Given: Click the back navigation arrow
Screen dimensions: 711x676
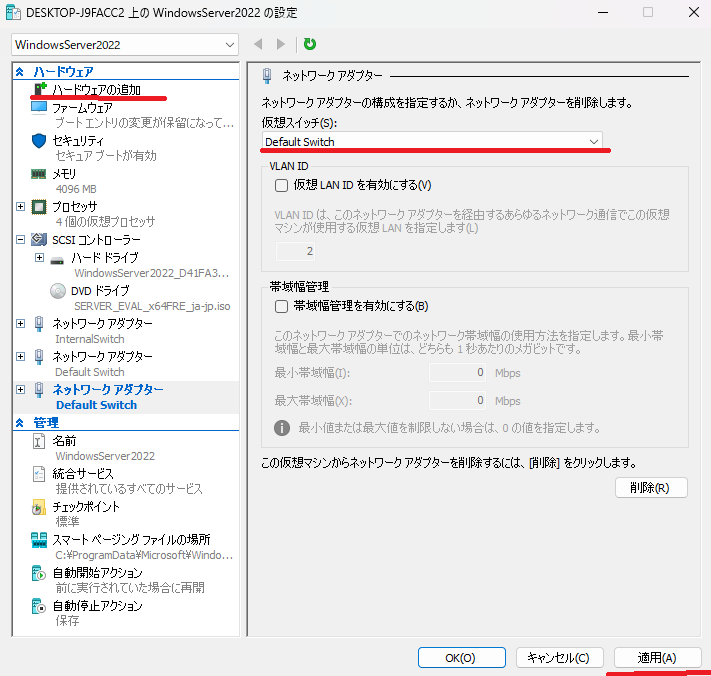Looking at the screenshot, I should (258, 44).
